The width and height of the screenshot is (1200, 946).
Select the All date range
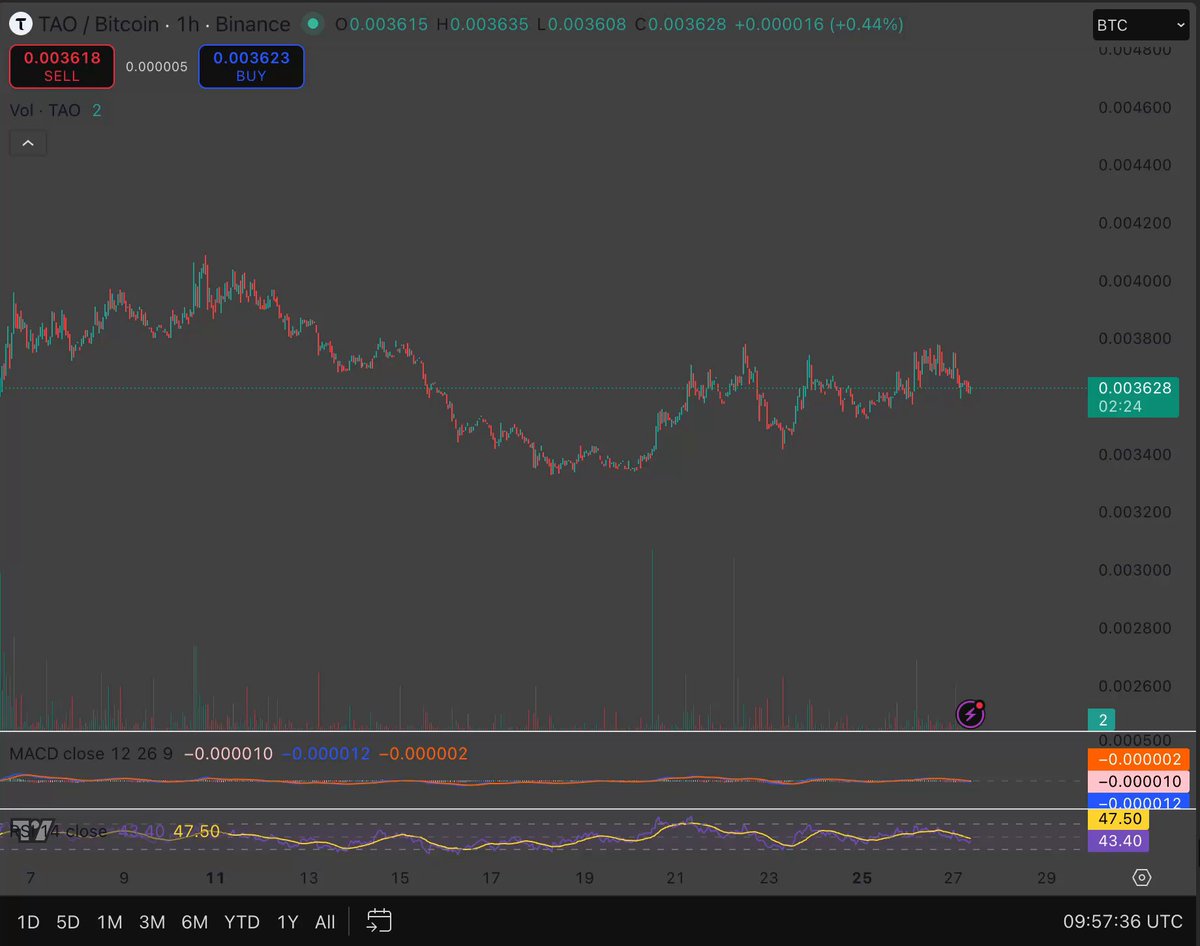325,922
